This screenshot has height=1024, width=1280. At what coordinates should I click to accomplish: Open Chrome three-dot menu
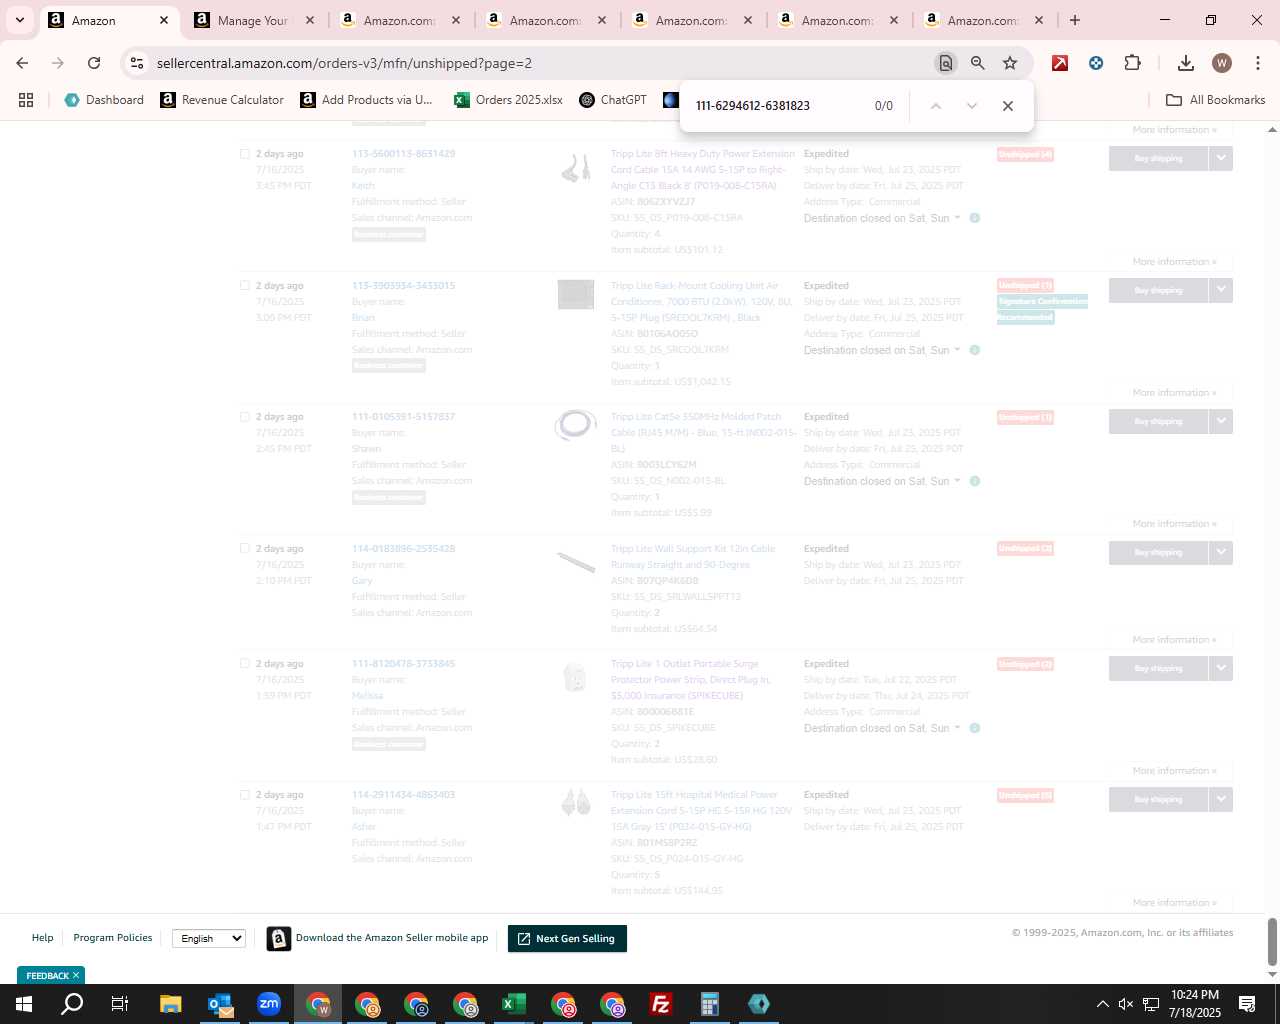tap(1257, 63)
